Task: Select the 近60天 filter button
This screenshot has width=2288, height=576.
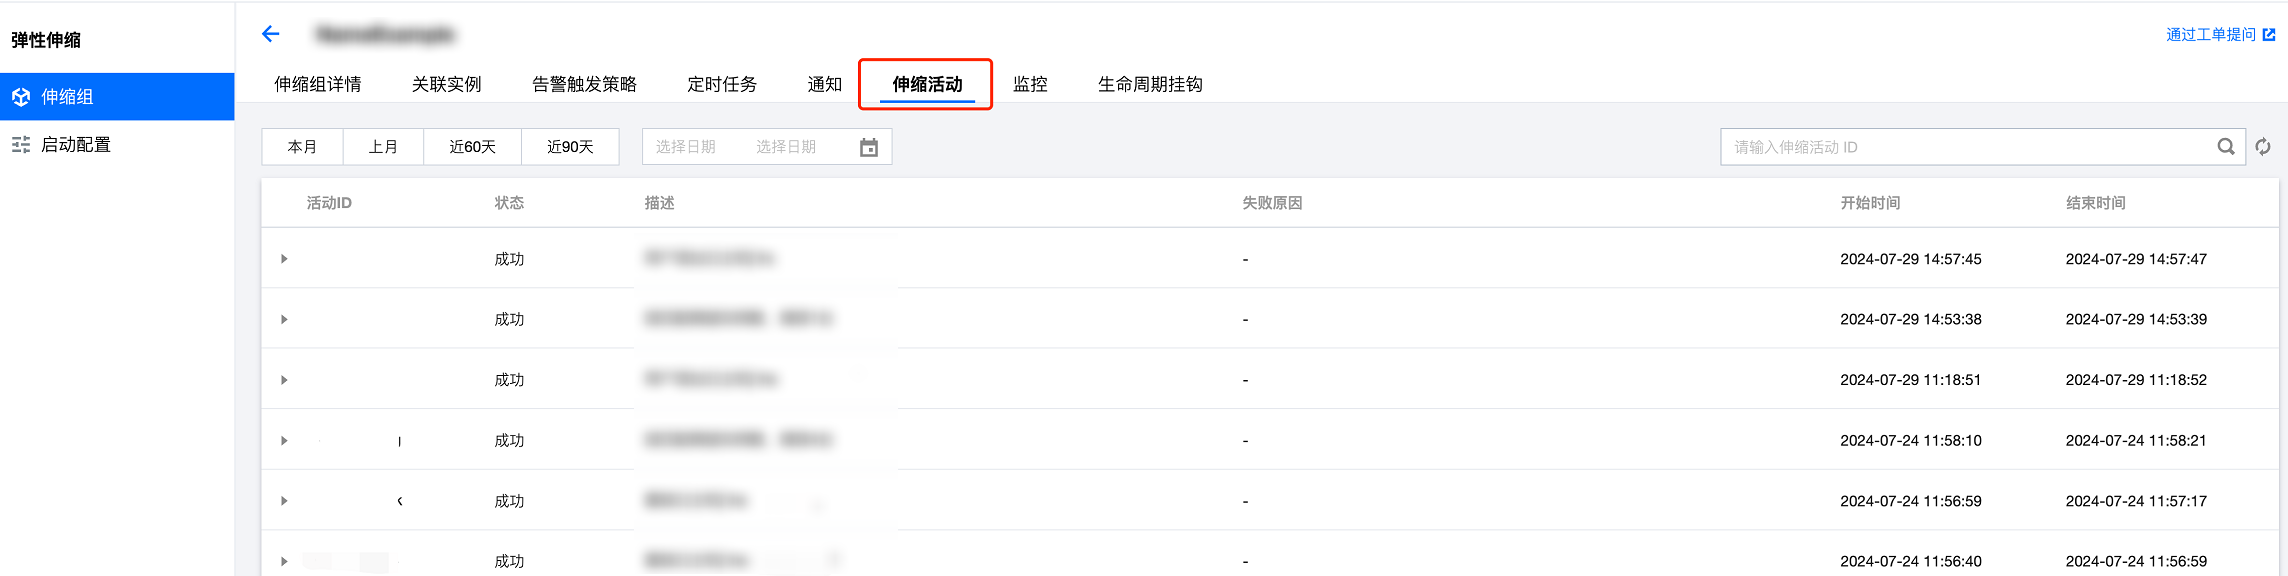Action: click(472, 147)
